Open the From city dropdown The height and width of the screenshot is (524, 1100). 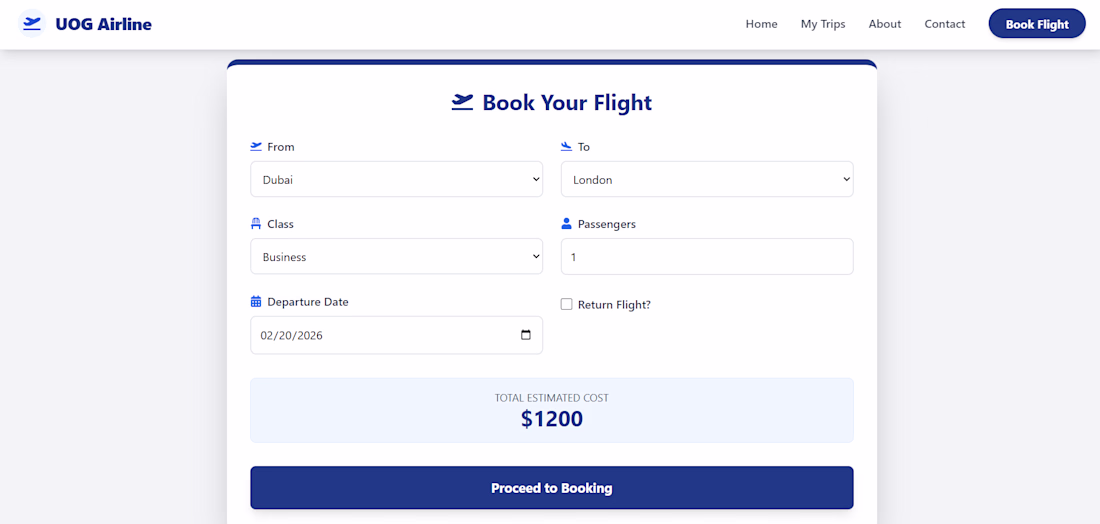pyautogui.click(x=396, y=180)
